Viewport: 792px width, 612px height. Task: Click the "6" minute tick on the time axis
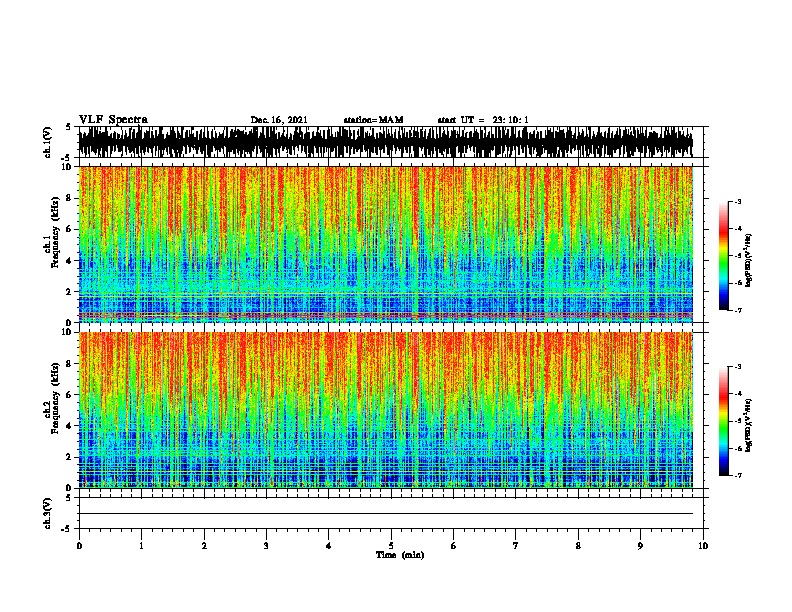(454, 546)
